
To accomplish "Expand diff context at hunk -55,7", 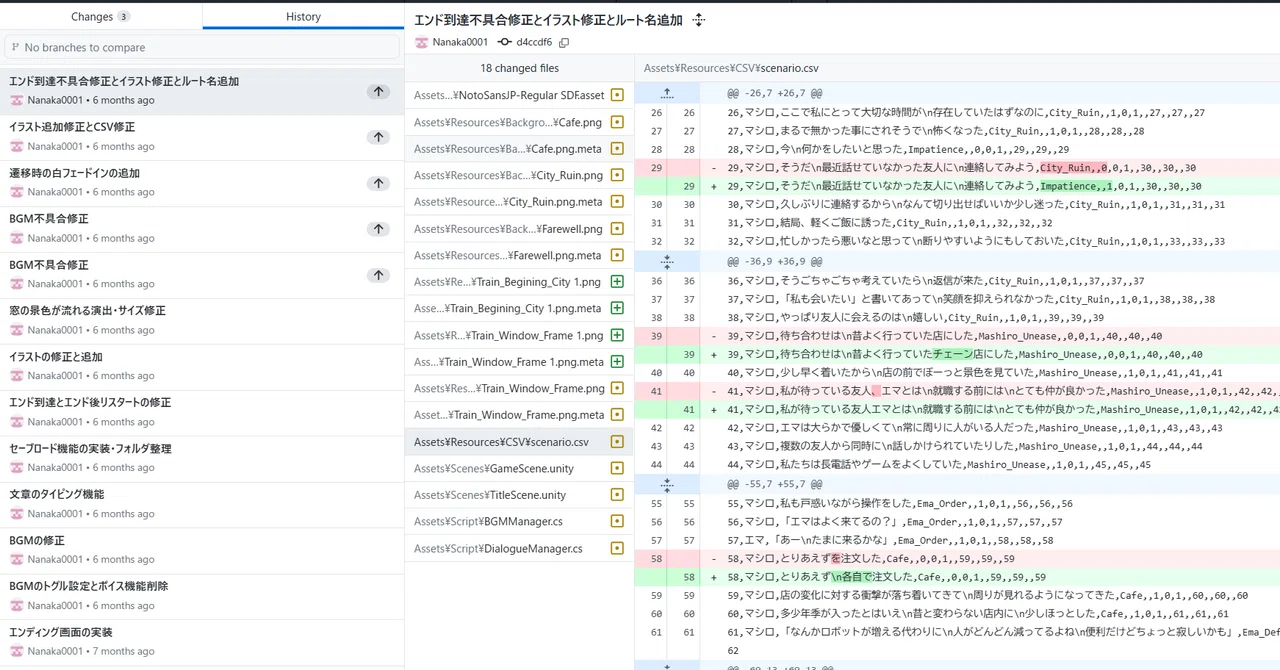I will [x=667, y=484].
